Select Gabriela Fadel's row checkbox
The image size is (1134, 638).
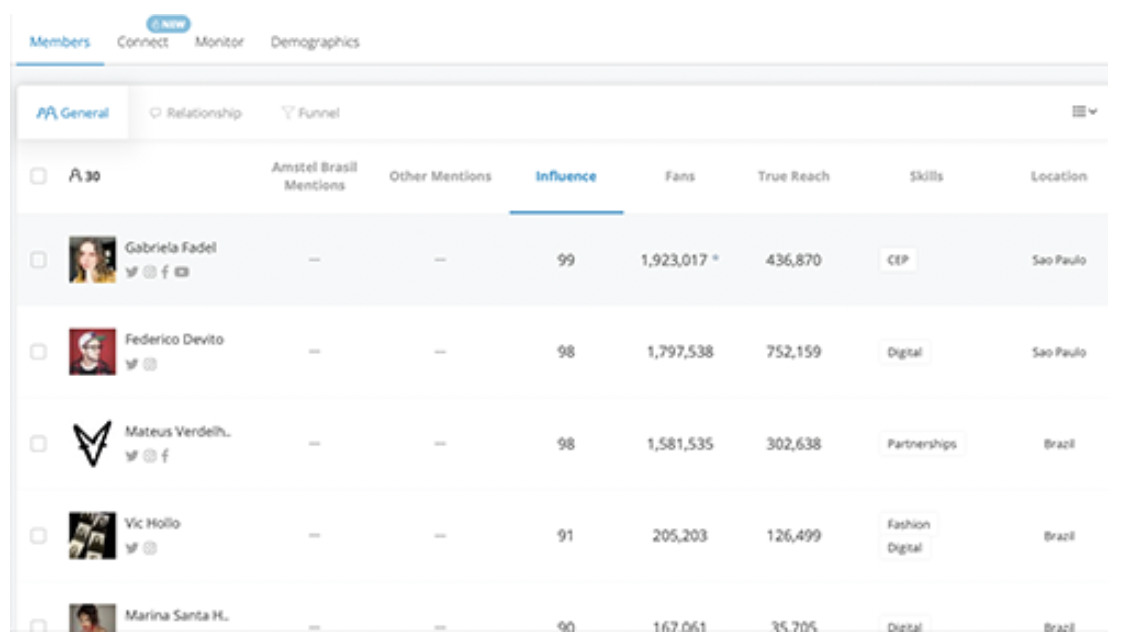click(x=38, y=260)
